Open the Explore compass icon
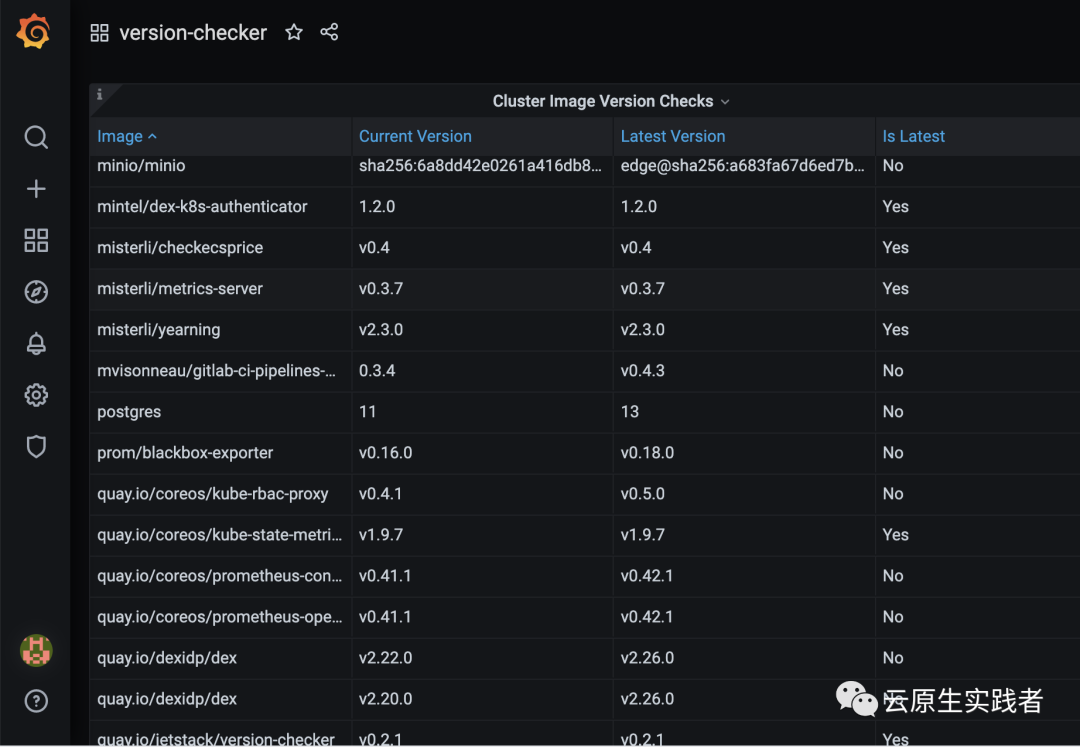This screenshot has width=1080, height=749. [x=36, y=292]
